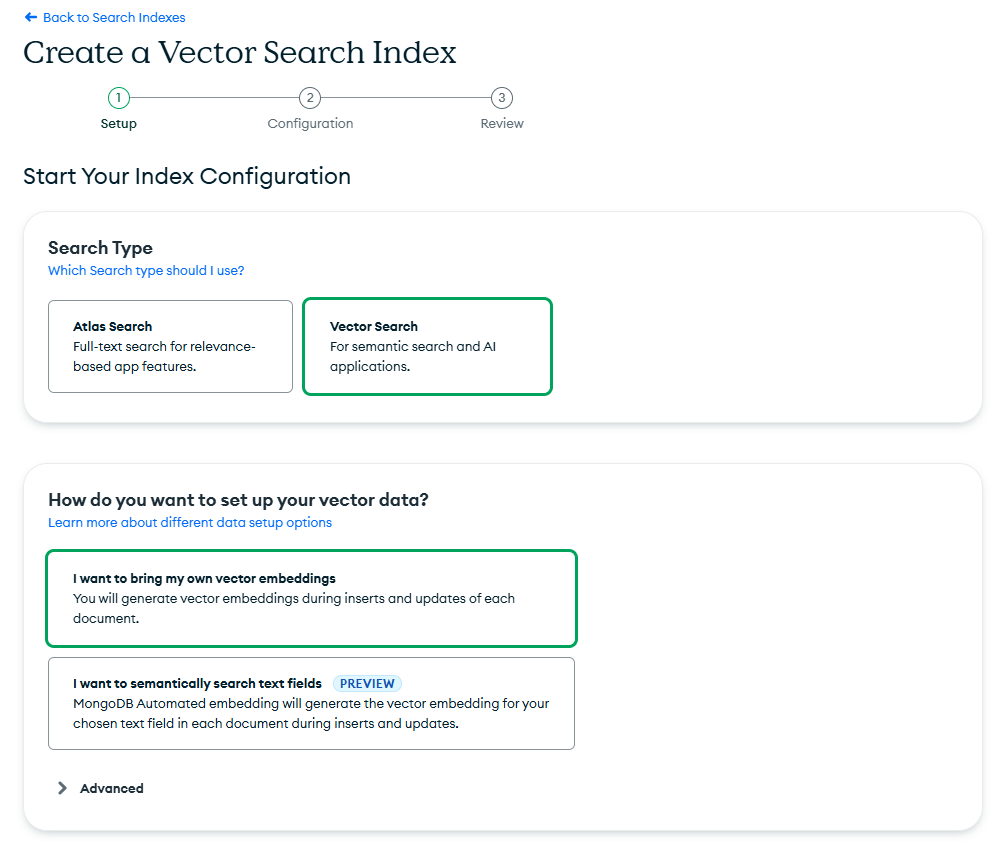Screen dimensions: 1003x854
Task: Click the back arrow icon
Action: click(31, 17)
